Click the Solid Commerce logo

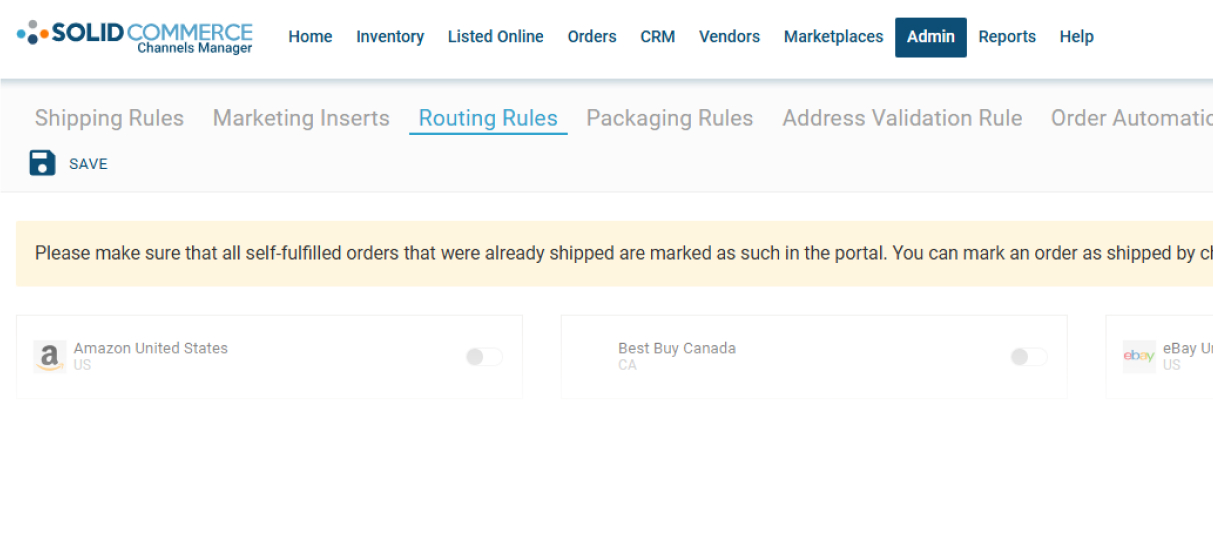tap(135, 36)
